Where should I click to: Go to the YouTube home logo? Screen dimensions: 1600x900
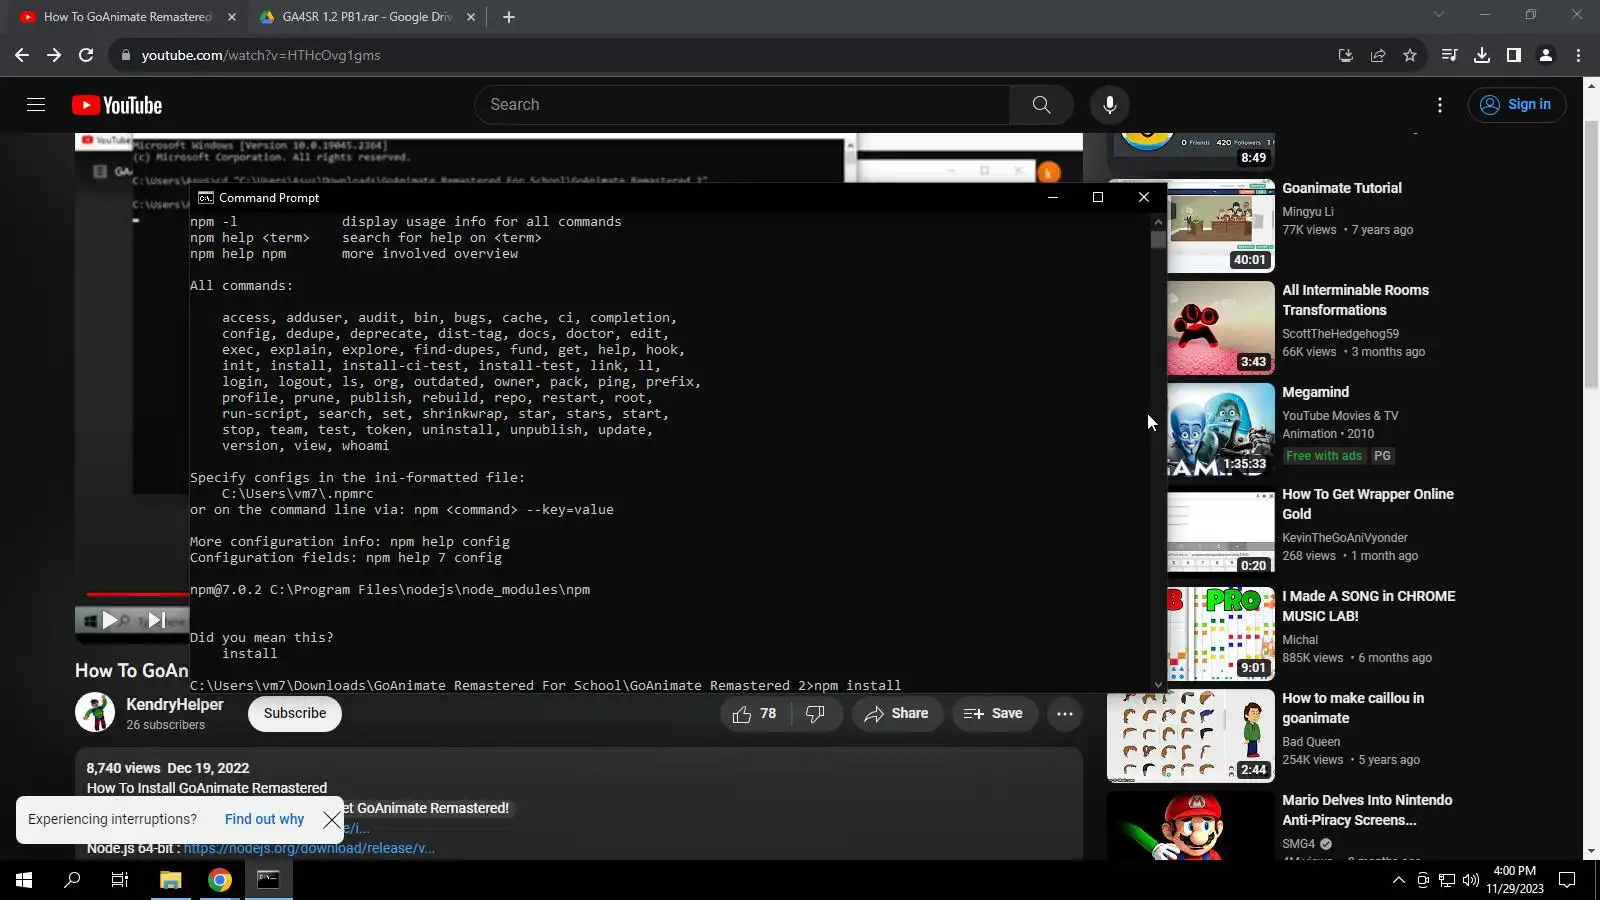point(117,105)
